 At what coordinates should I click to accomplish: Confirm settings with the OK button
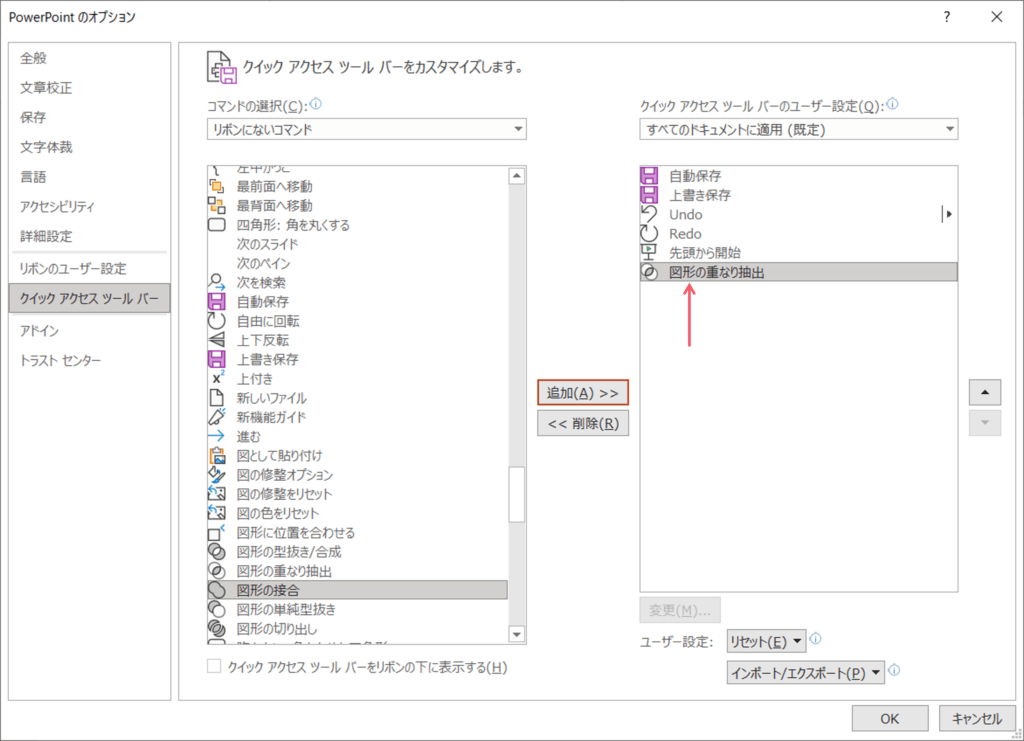[x=889, y=718]
